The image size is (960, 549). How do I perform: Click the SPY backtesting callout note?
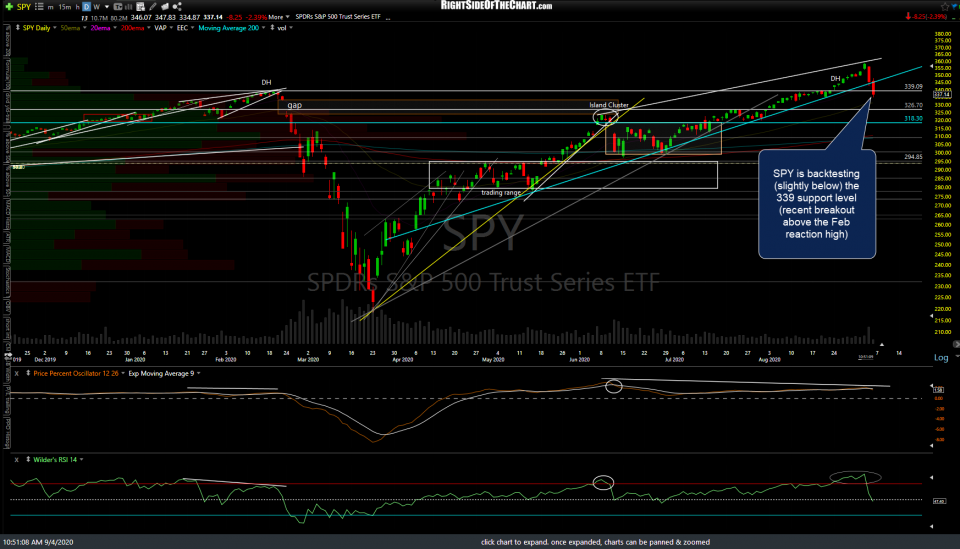(817, 204)
